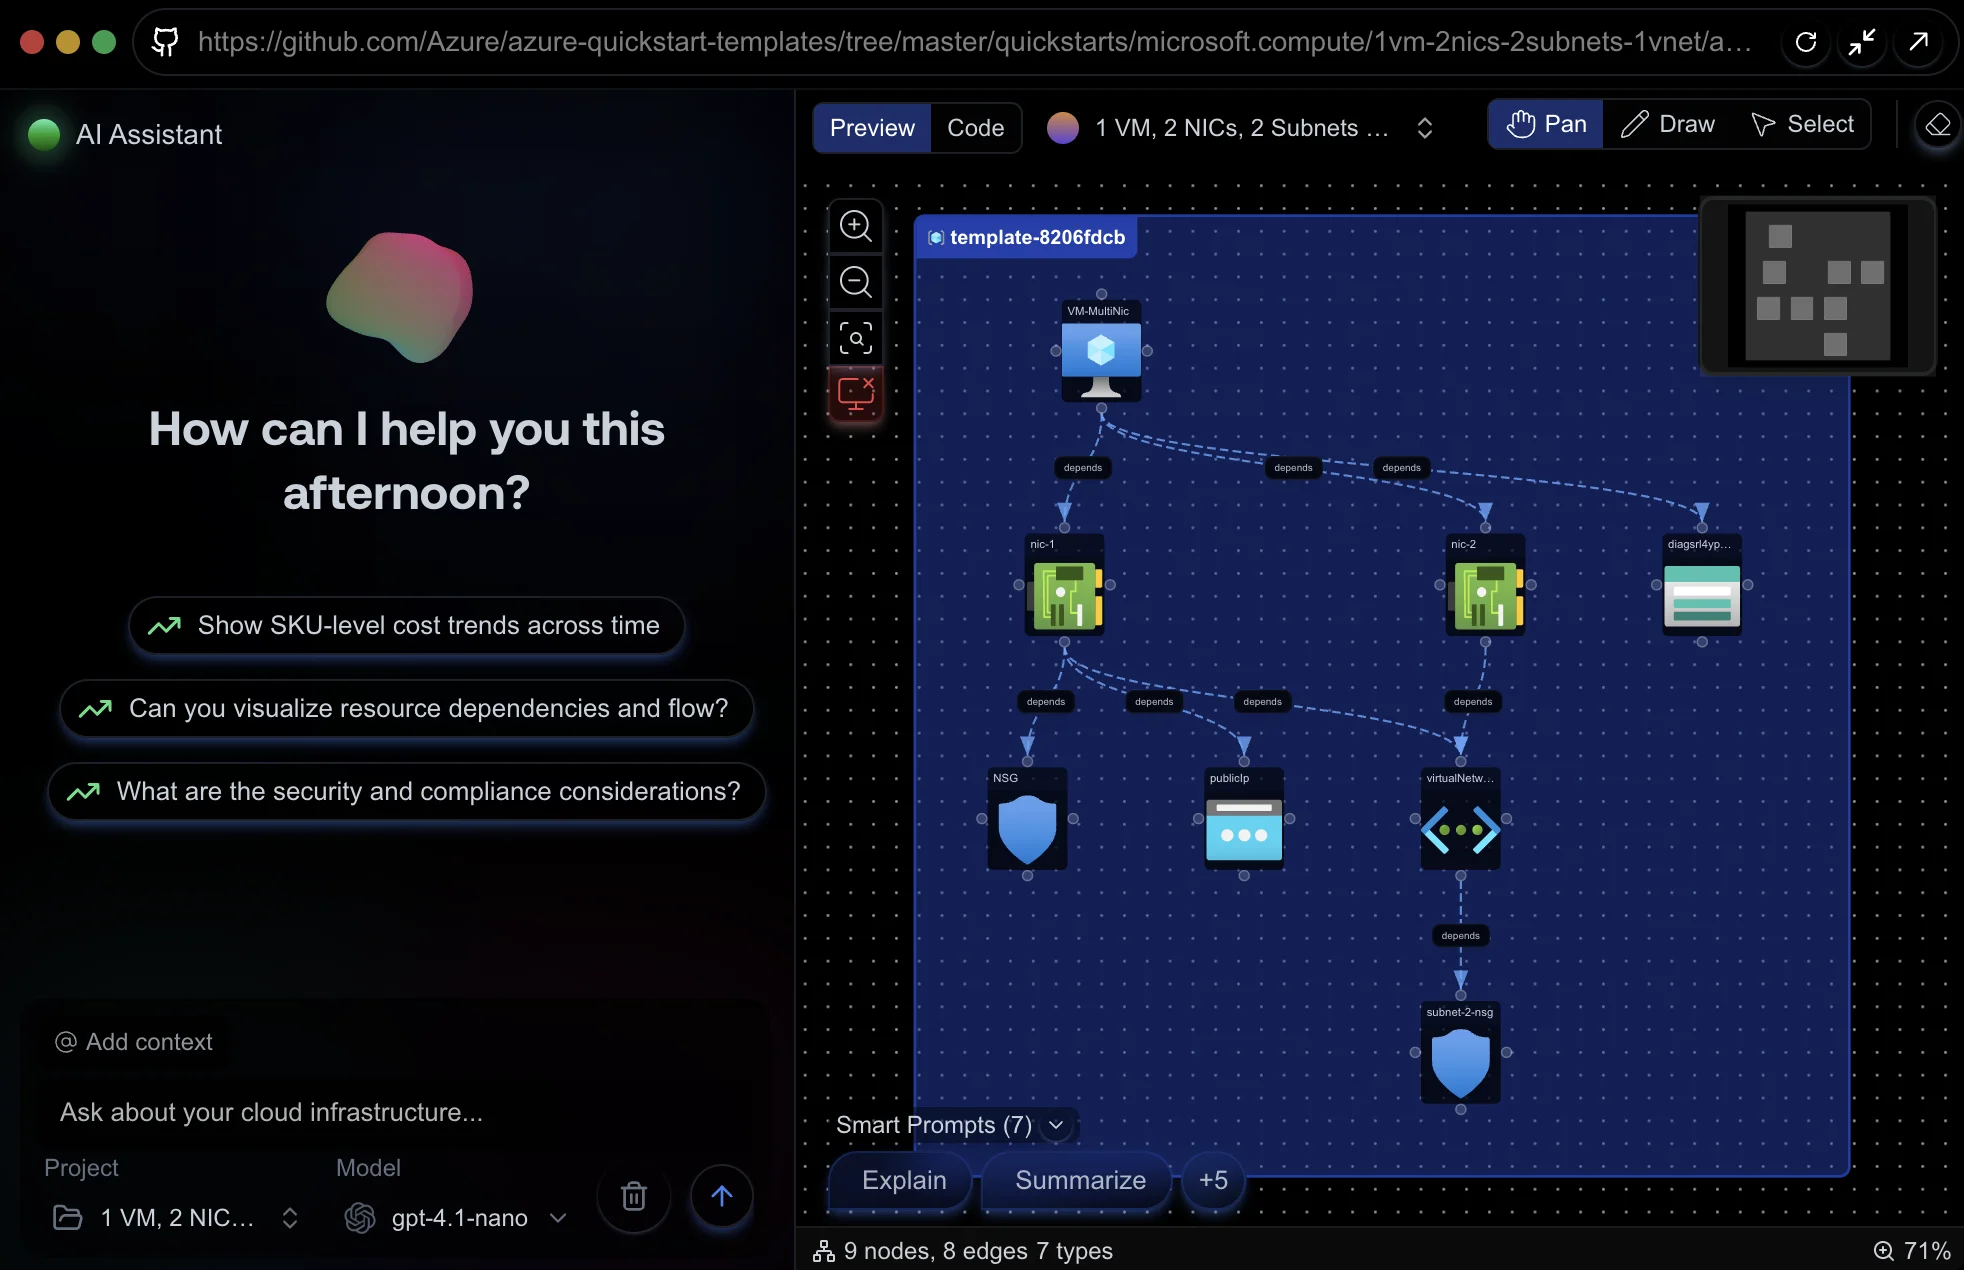Click the zoom out magnifier icon
1964x1270 pixels.
(855, 282)
